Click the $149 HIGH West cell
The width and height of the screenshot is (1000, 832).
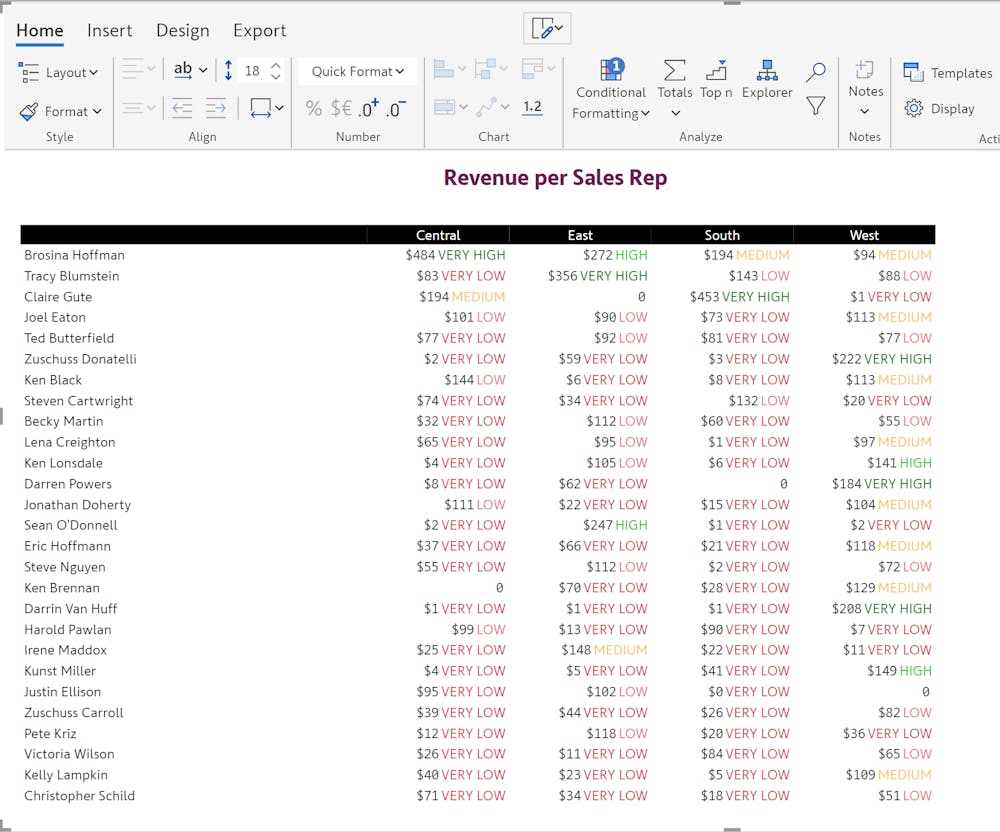pyautogui.click(x=899, y=671)
